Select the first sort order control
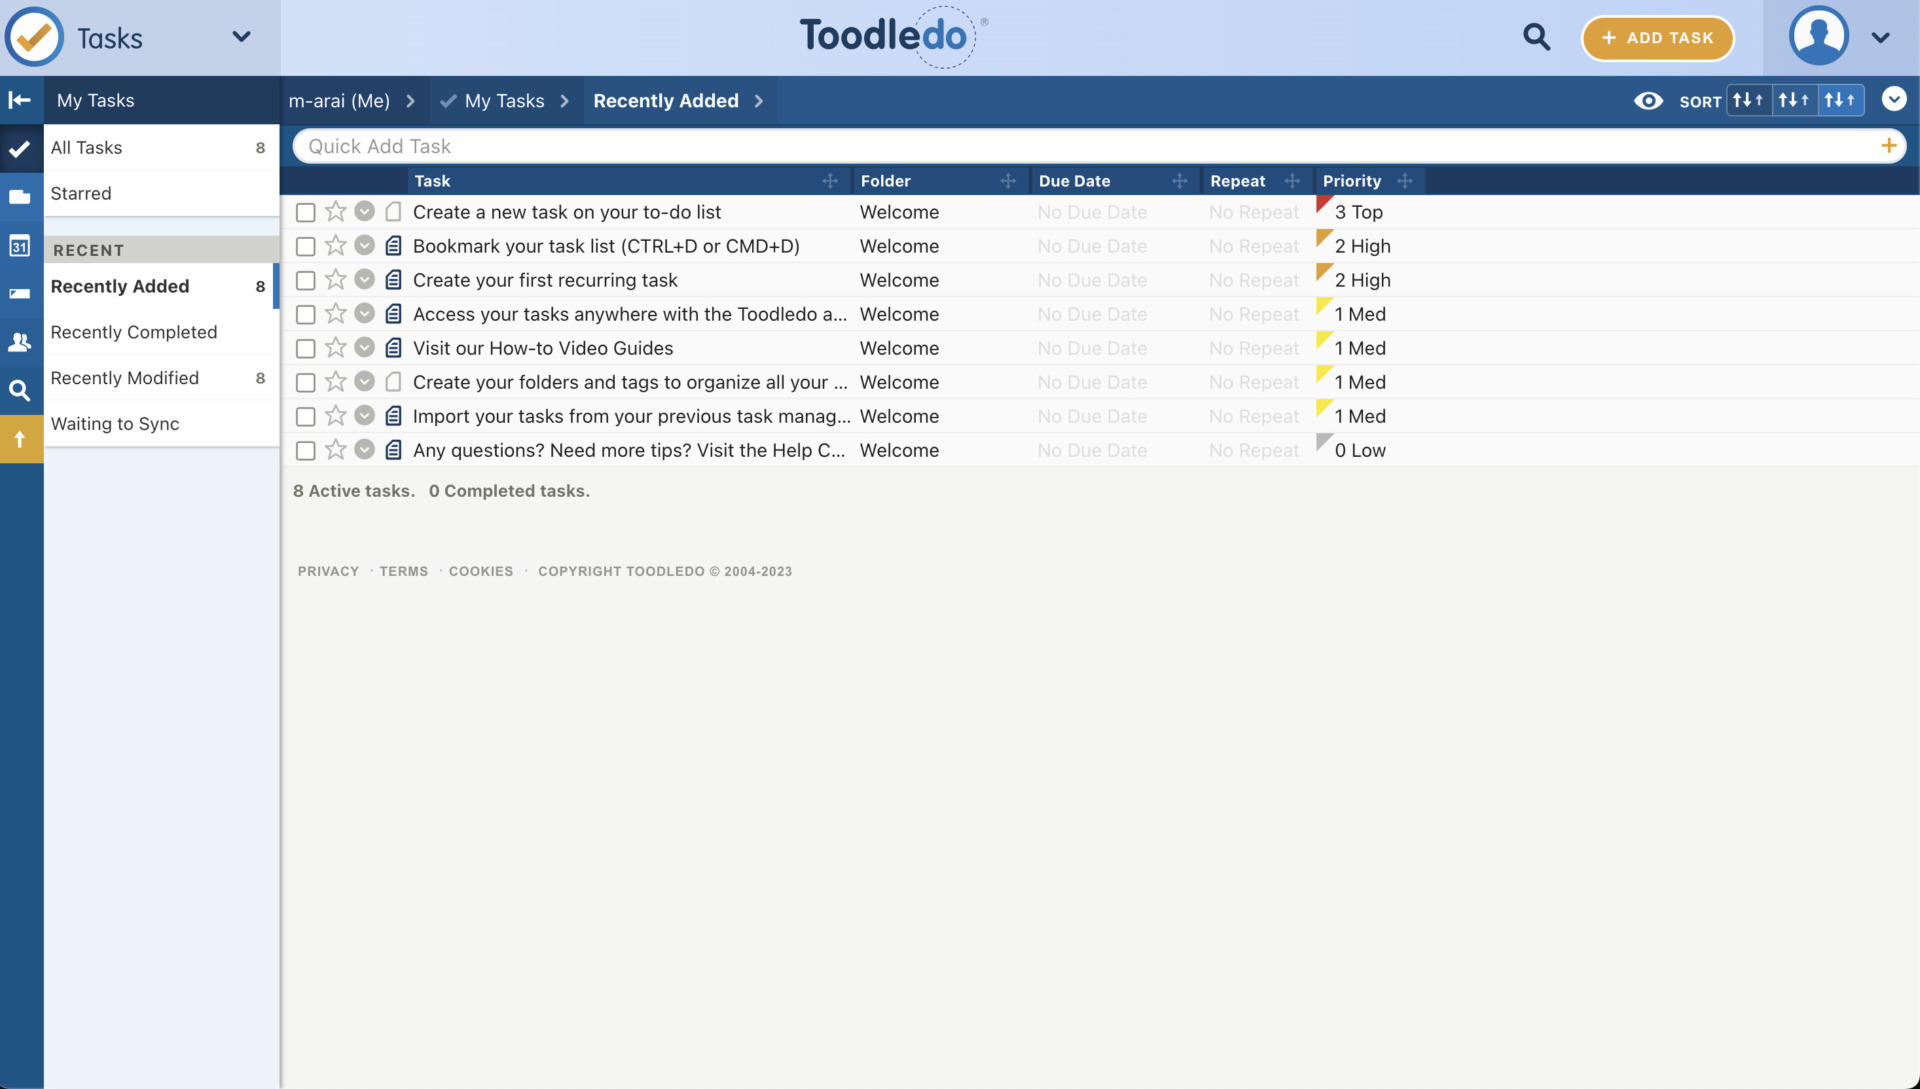1920x1089 pixels. pyautogui.click(x=1748, y=100)
